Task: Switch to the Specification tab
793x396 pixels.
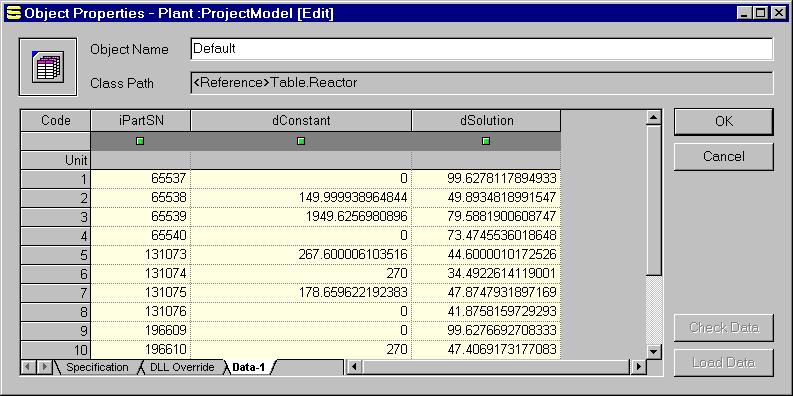Action: point(97,367)
